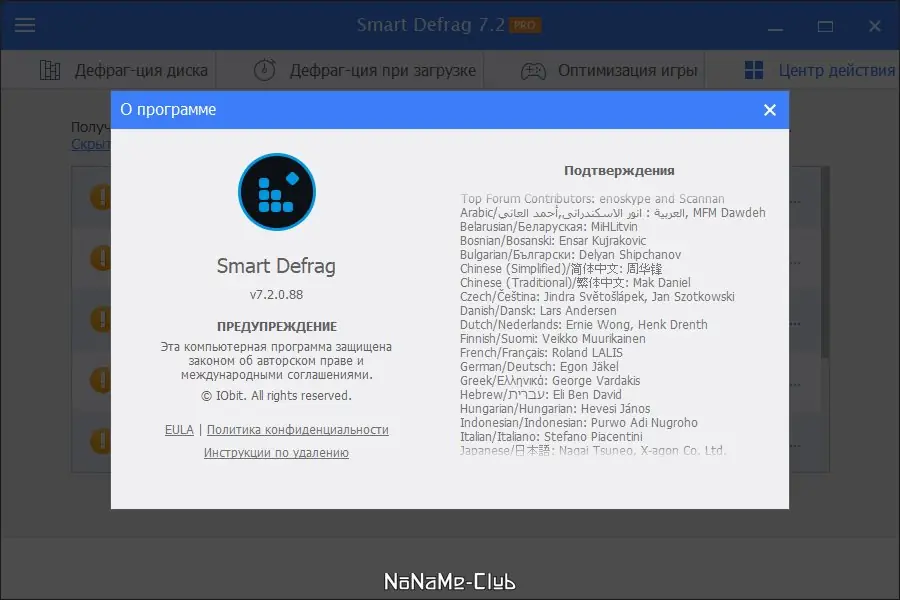The width and height of the screenshot is (900, 600).
Task: Click the middle warning icon in the drive list
Action: (101, 319)
